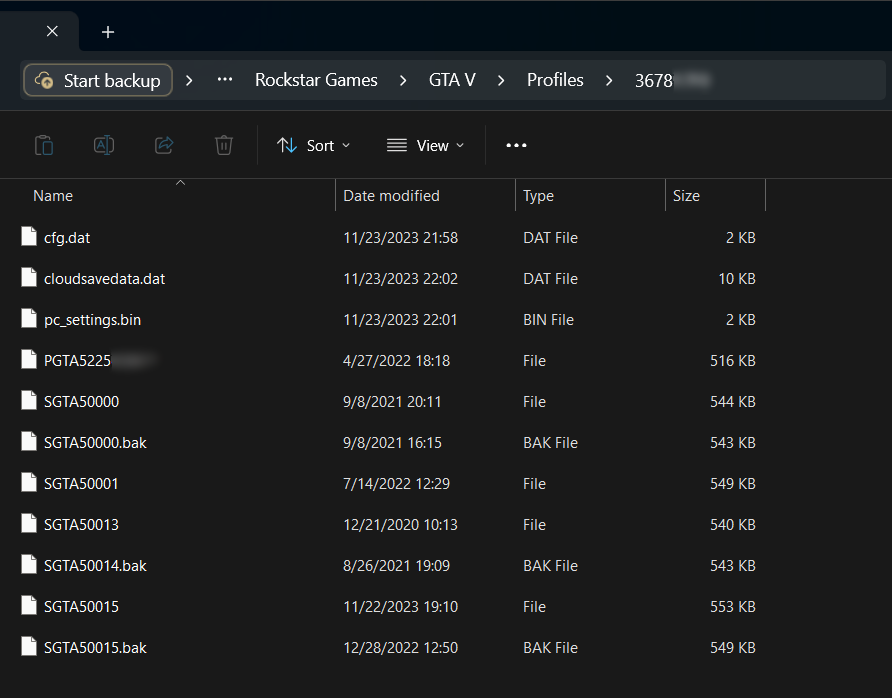
Task: Click the Size column header
Action: (686, 196)
